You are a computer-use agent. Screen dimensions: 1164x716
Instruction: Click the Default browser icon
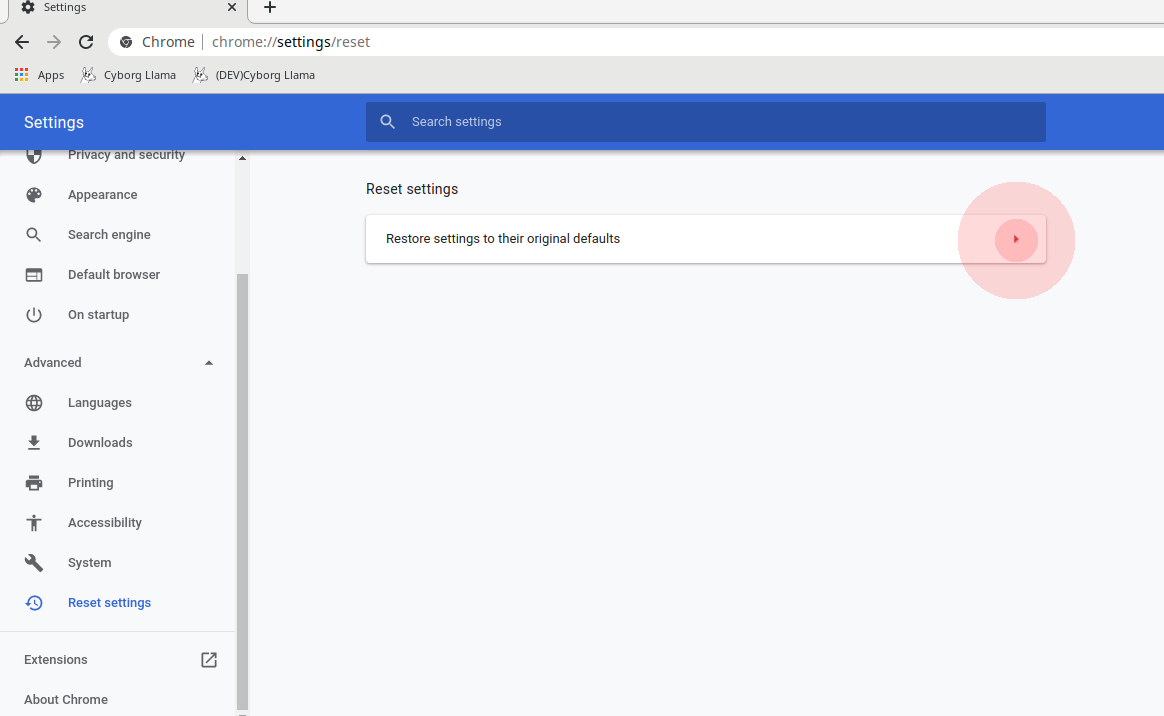click(34, 274)
